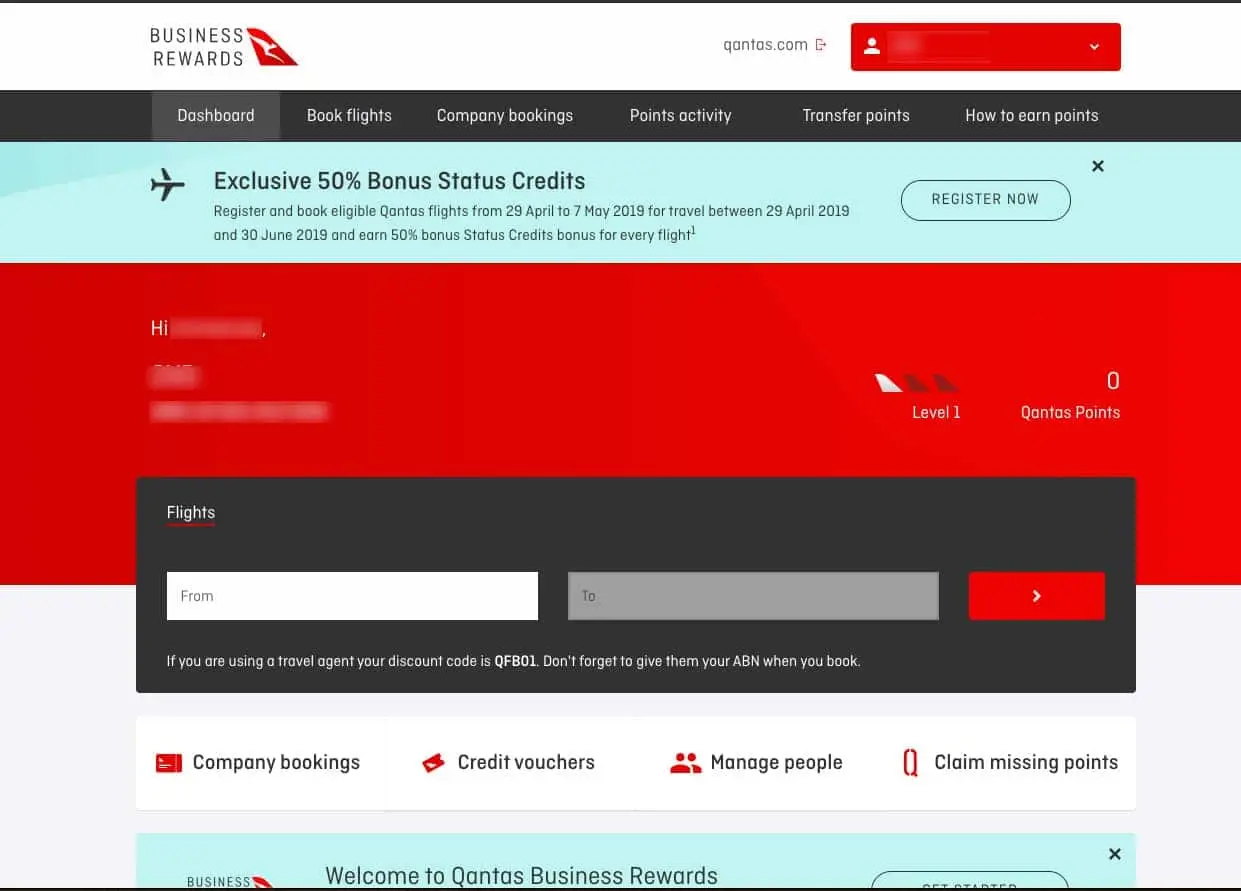
Task: Select the Flights tab in the search panel
Action: (x=191, y=513)
